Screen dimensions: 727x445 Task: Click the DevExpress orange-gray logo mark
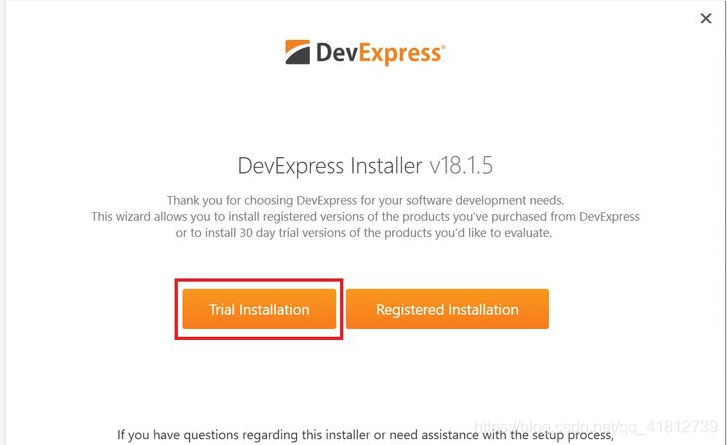click(297, 52)
